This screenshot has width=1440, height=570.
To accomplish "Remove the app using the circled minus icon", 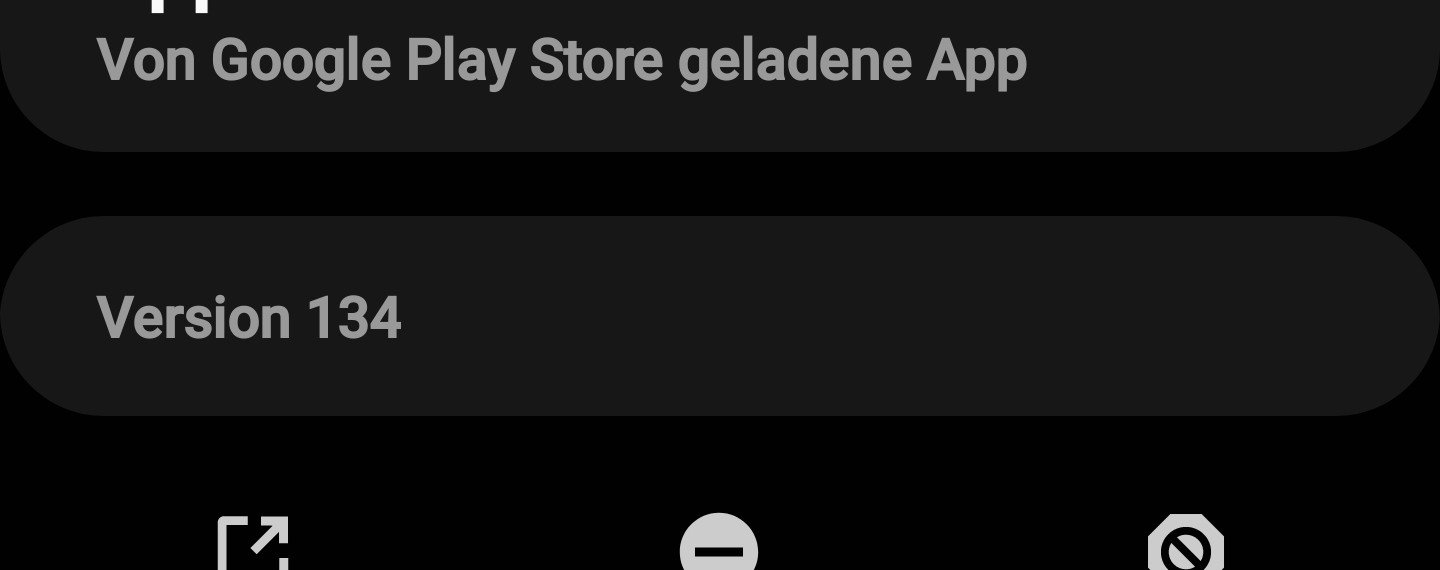I will 719,543.
